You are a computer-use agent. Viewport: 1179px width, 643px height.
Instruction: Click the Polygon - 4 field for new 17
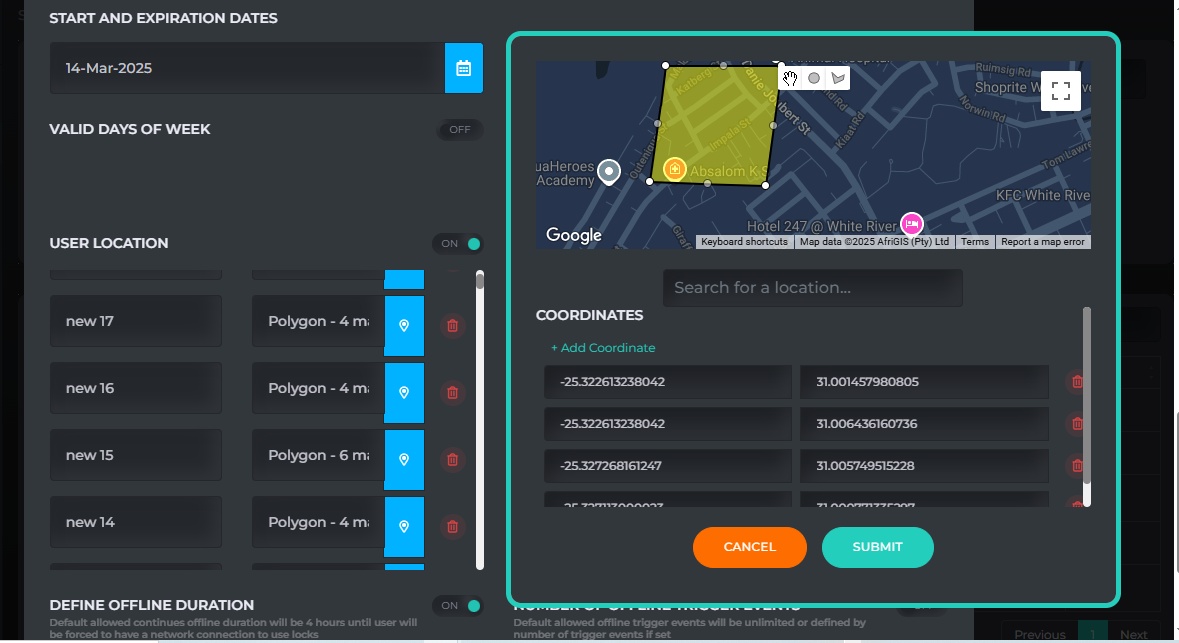(318, 321)
